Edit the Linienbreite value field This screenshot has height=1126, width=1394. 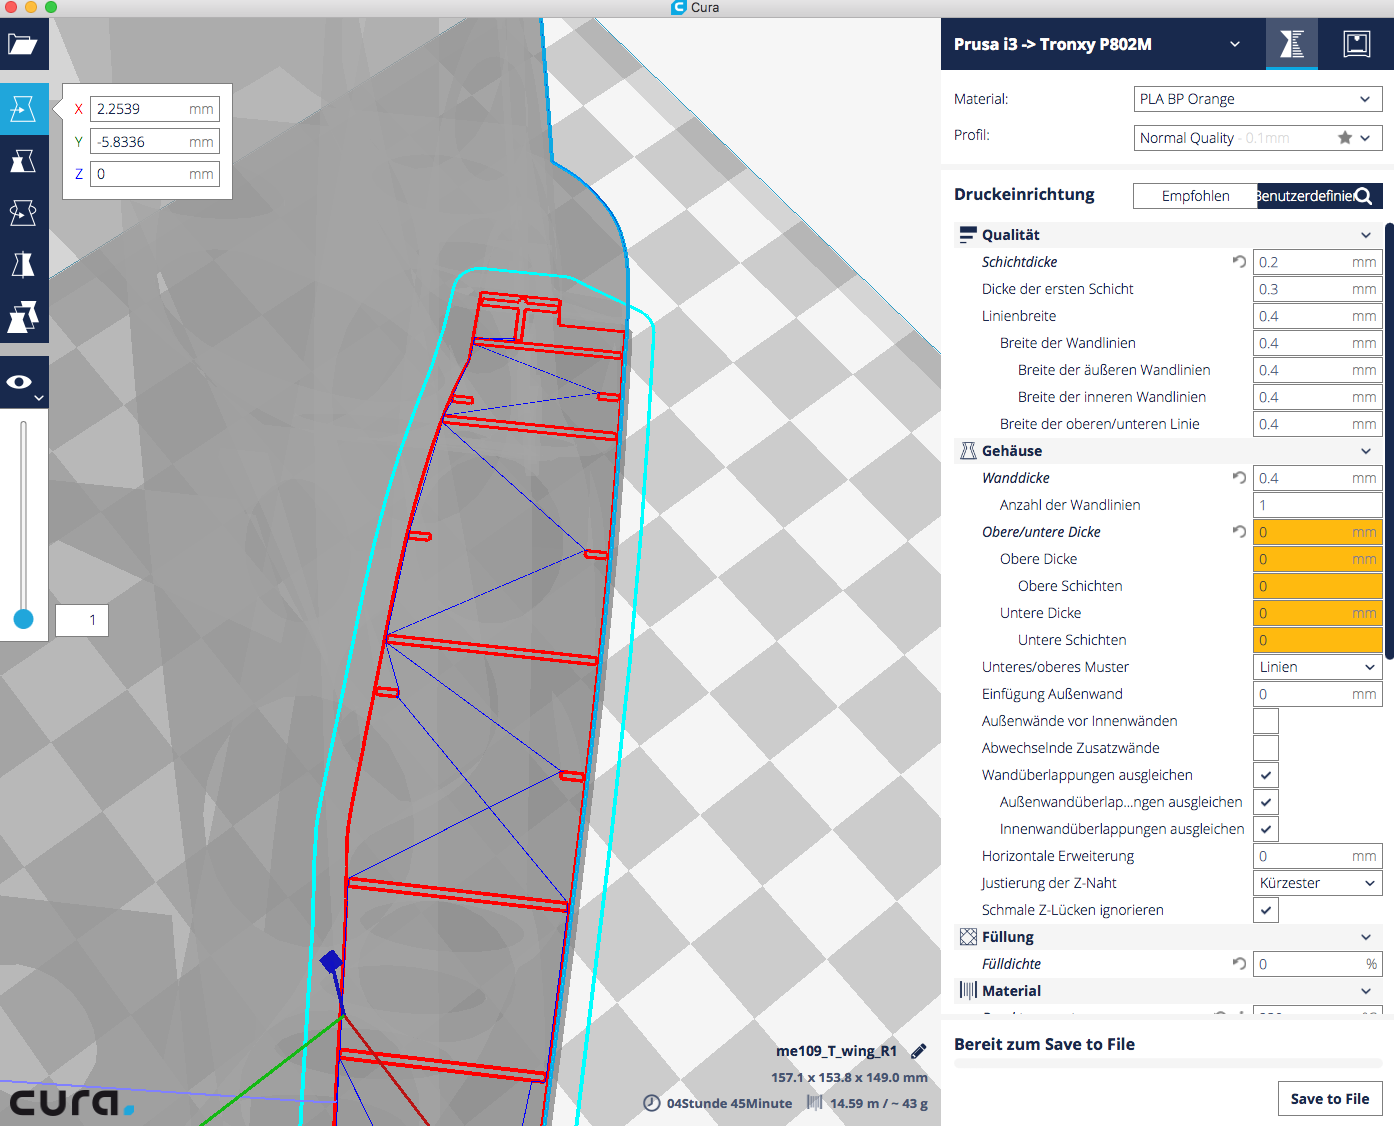1318,316
